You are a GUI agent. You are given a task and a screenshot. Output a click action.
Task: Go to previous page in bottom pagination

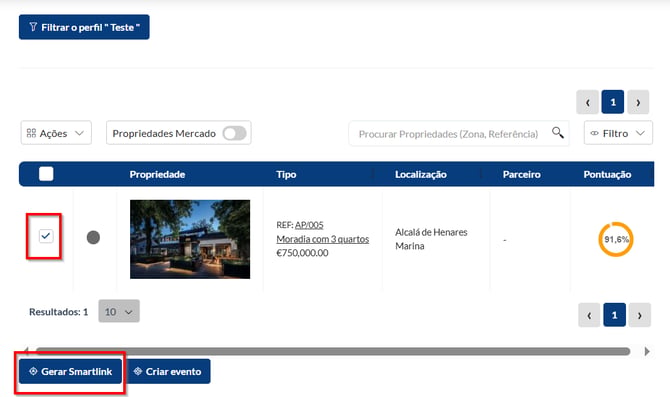click(589, 315)
